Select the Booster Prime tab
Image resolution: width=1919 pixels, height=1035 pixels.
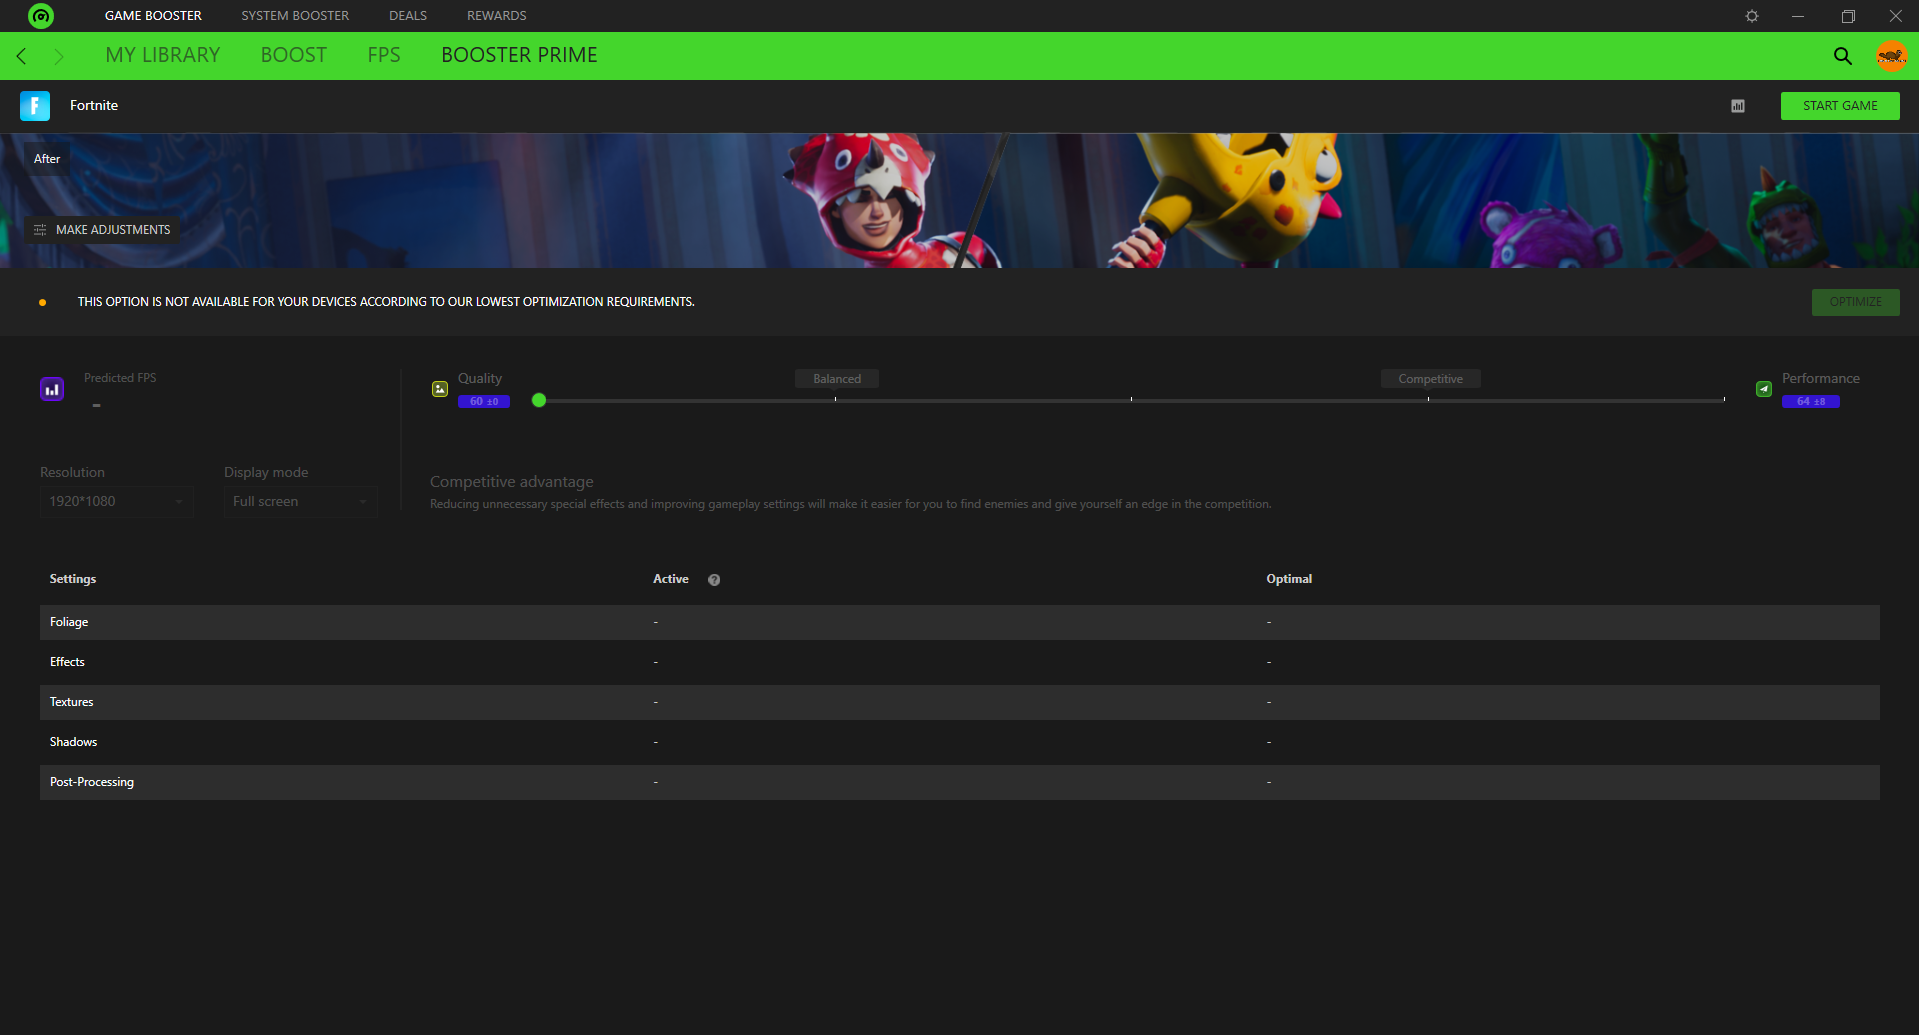(520, 55)
